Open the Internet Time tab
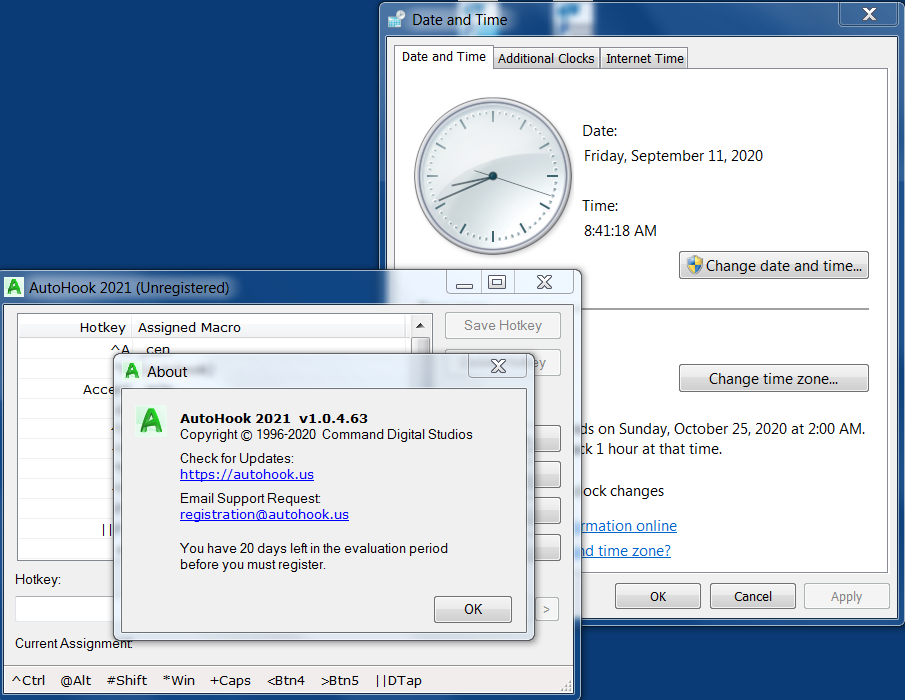The image size is (905, 700). (644, 58)
